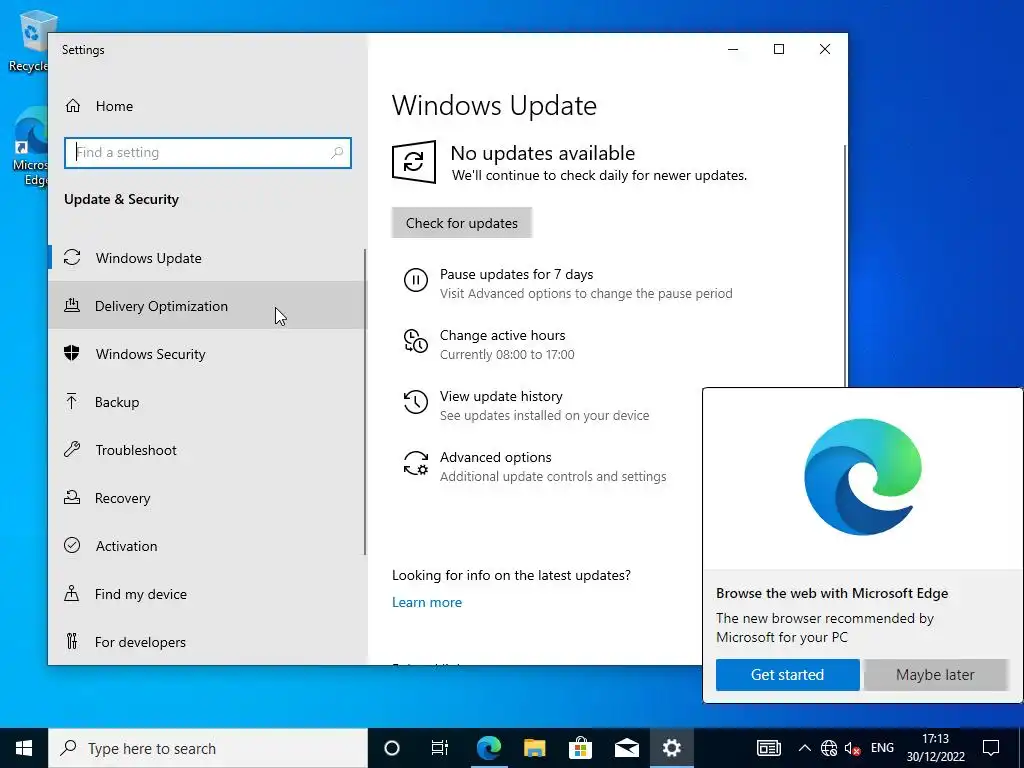Launch Microsoft Edge from the taskbar
Viewport: 1024px width, 768px height.
pyautogui.click(x=488, y=748)
